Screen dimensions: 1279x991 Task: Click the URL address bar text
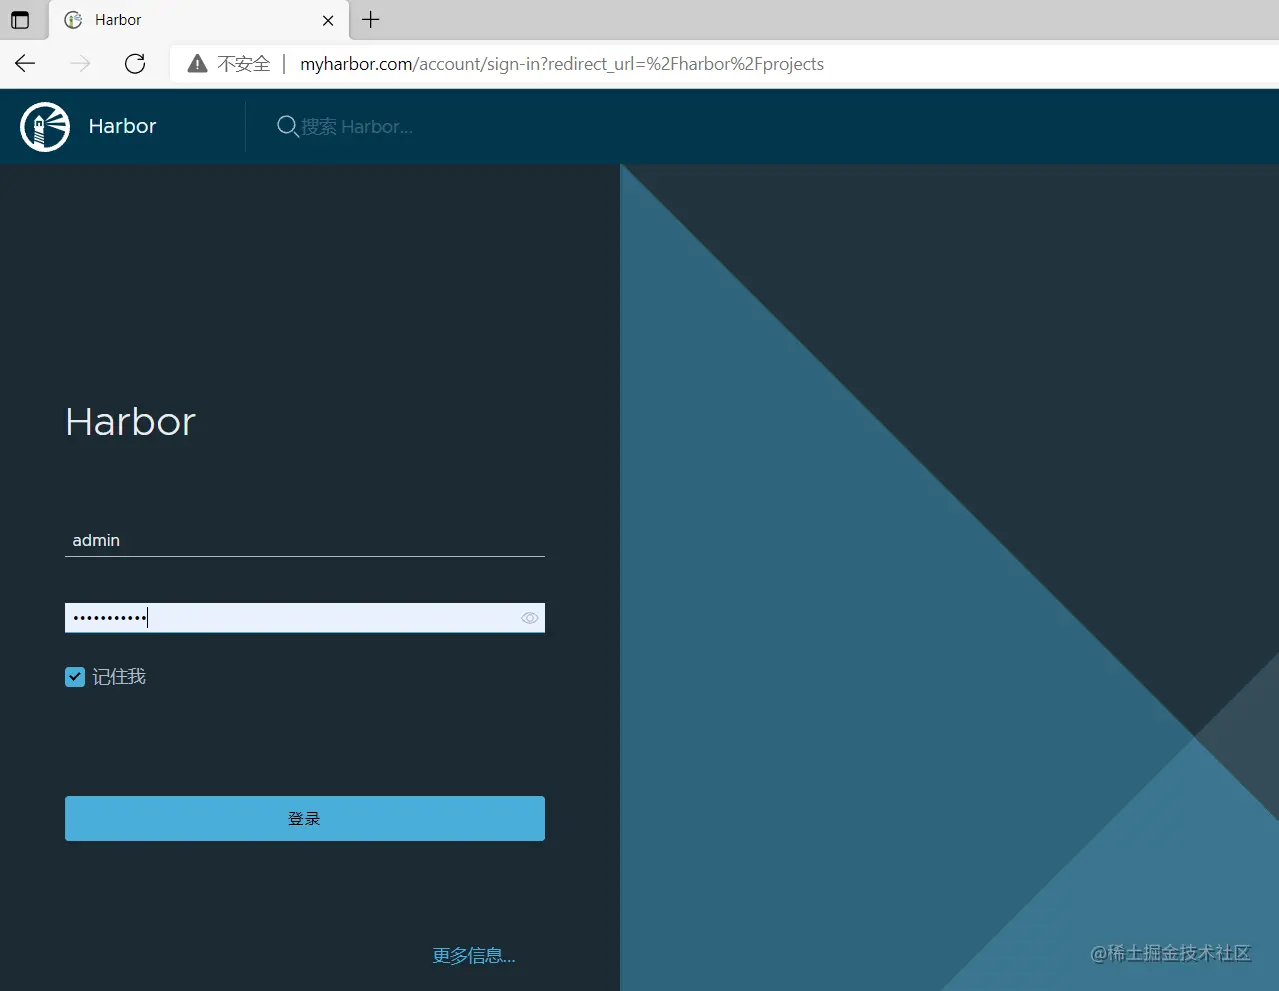[562, 64]
